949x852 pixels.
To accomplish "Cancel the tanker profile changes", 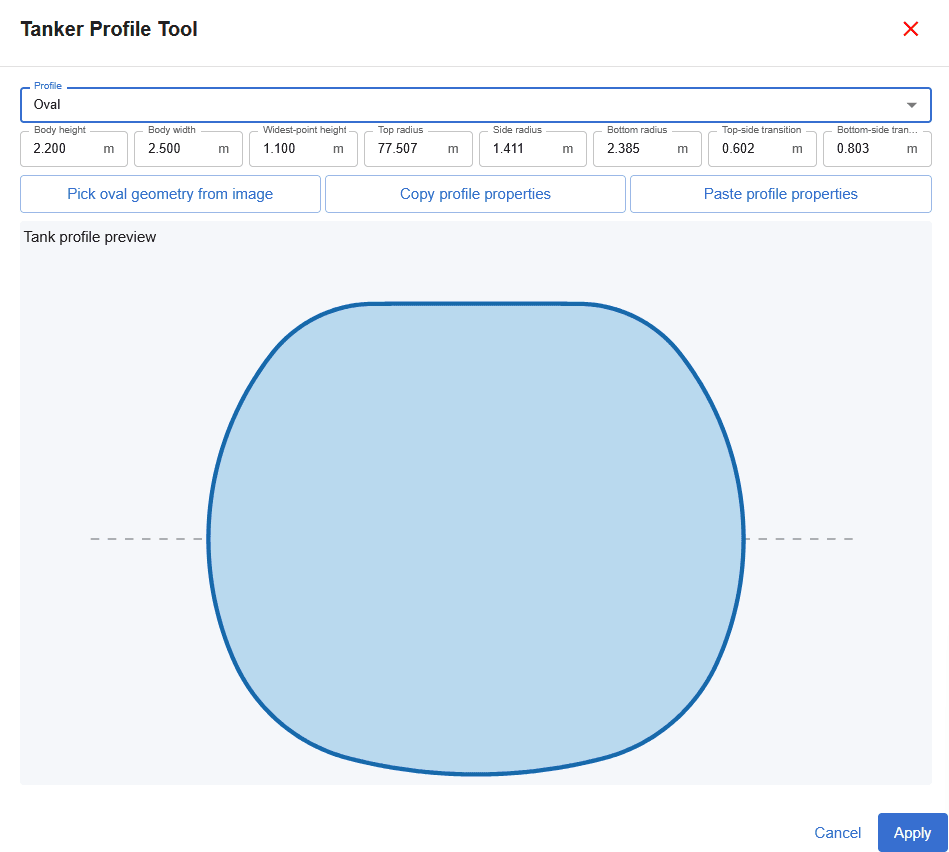I will click(837, 833).
